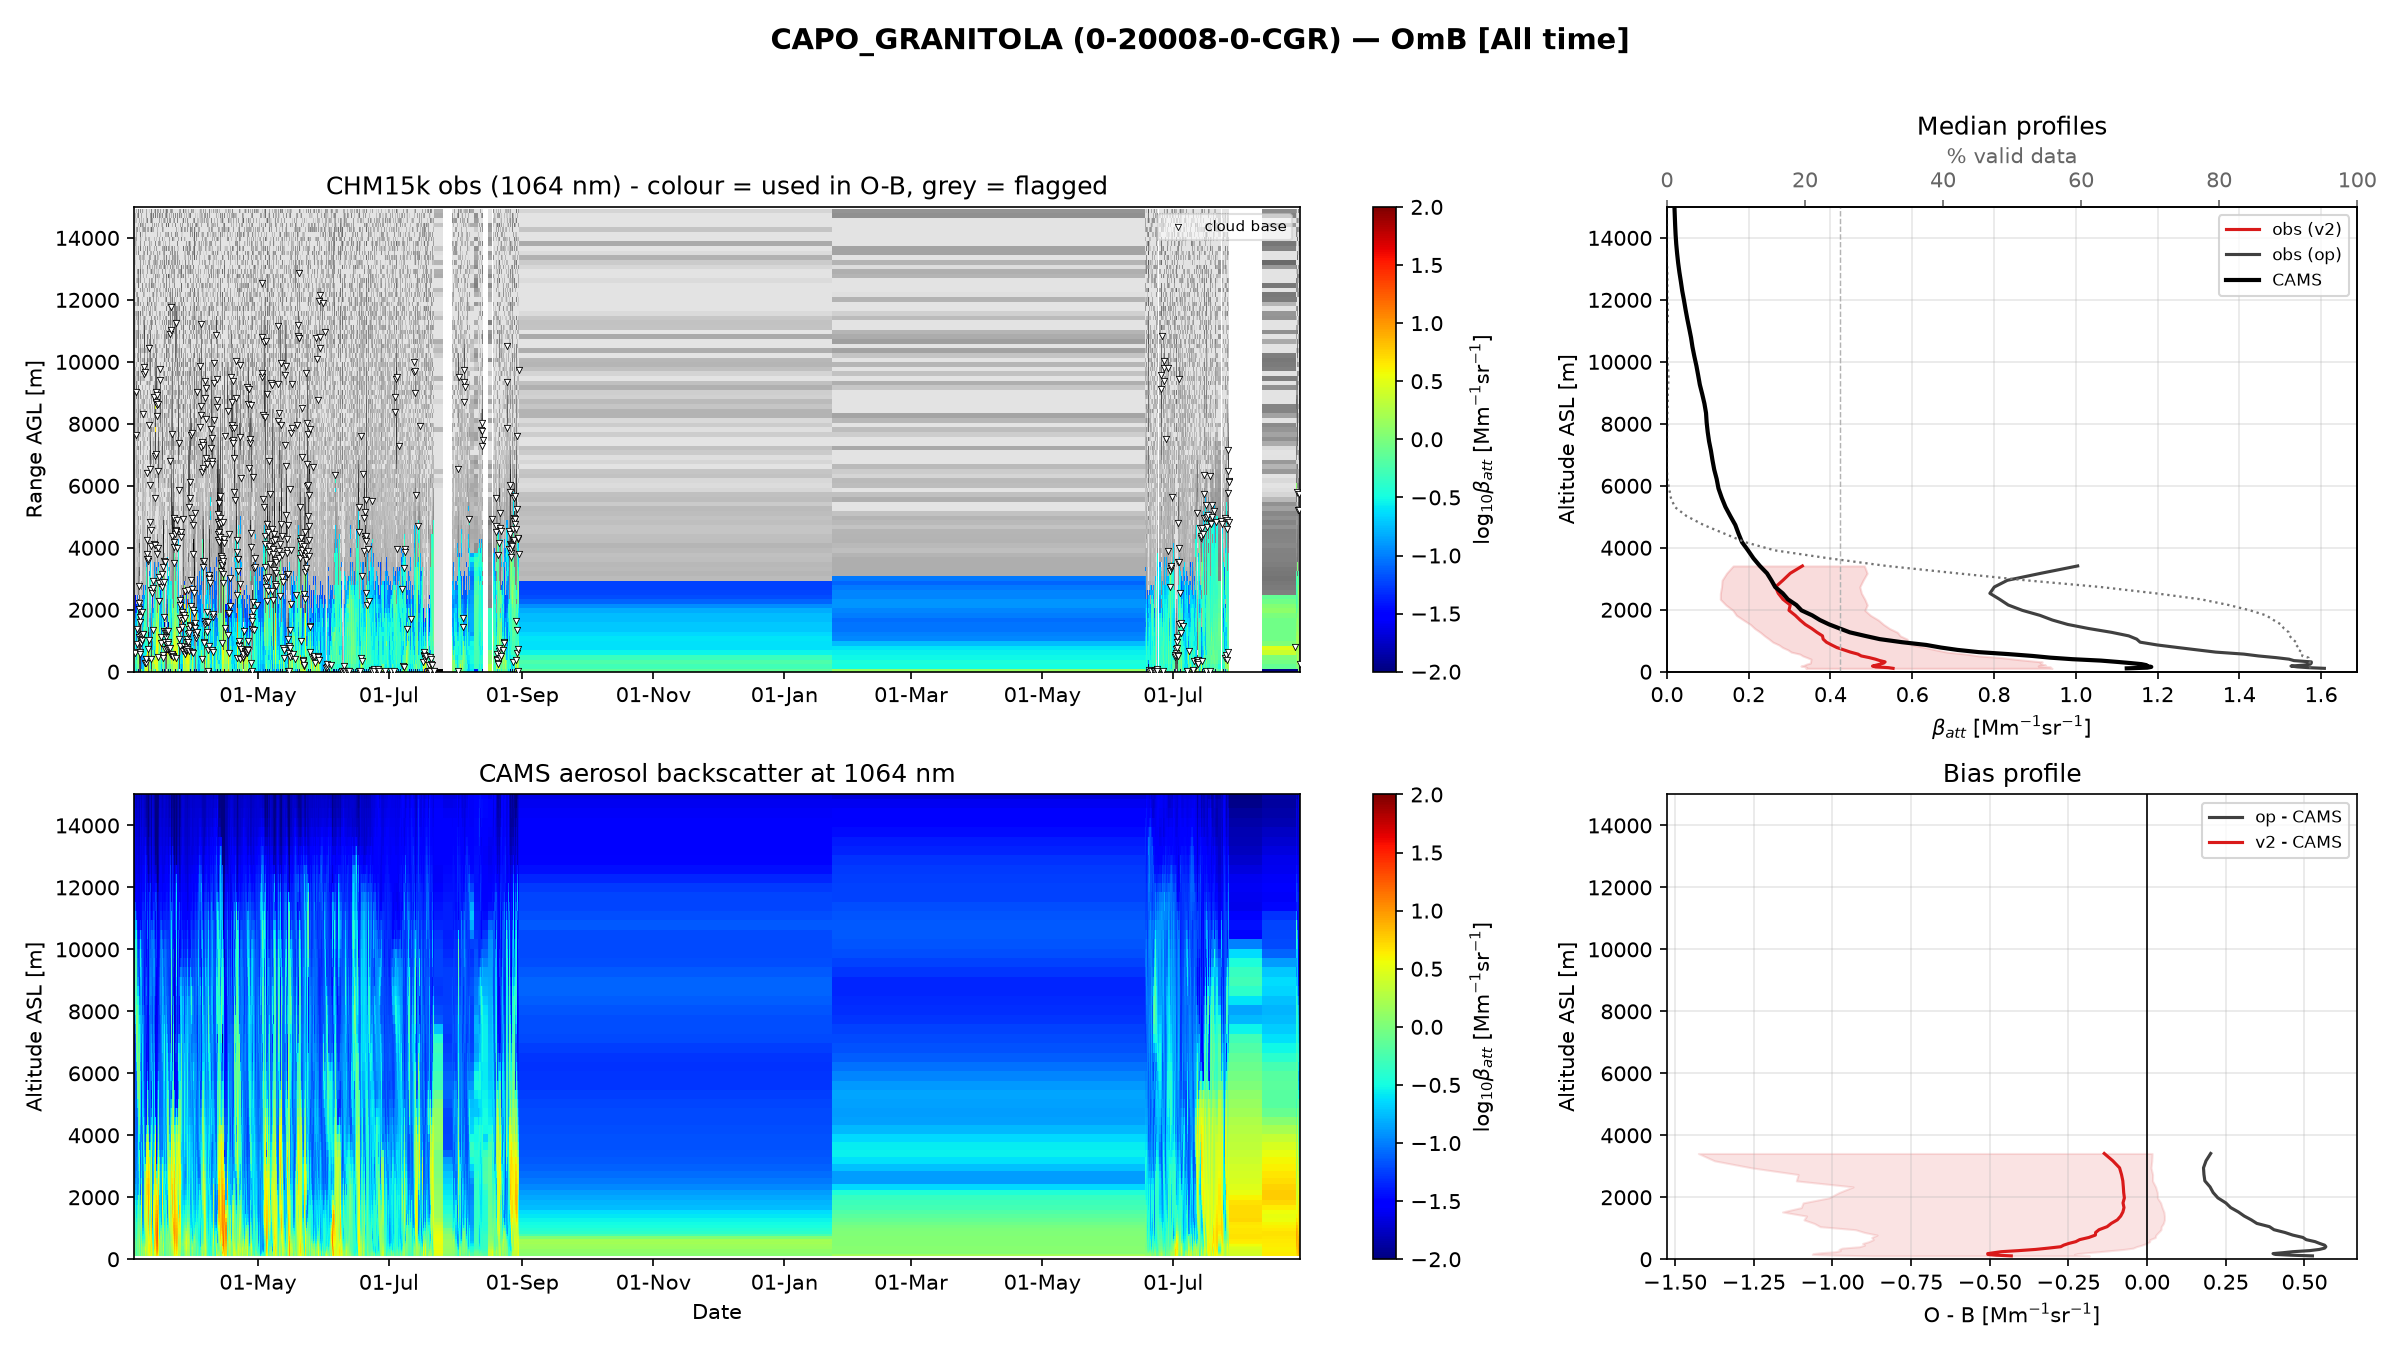Click the colorbar beside the CAMS backscatter plot
Screen dimensions: 2400x1350
click(1384, 1026)
